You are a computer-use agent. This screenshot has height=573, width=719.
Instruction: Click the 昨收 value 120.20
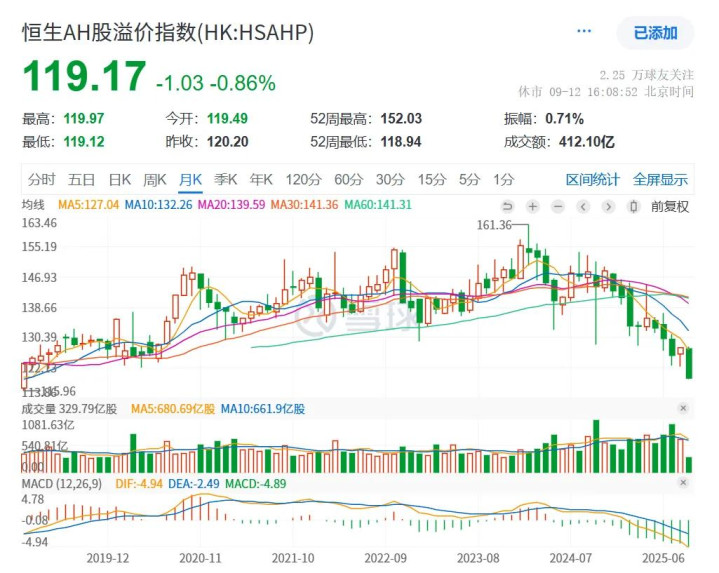click(x=227, y=142)
